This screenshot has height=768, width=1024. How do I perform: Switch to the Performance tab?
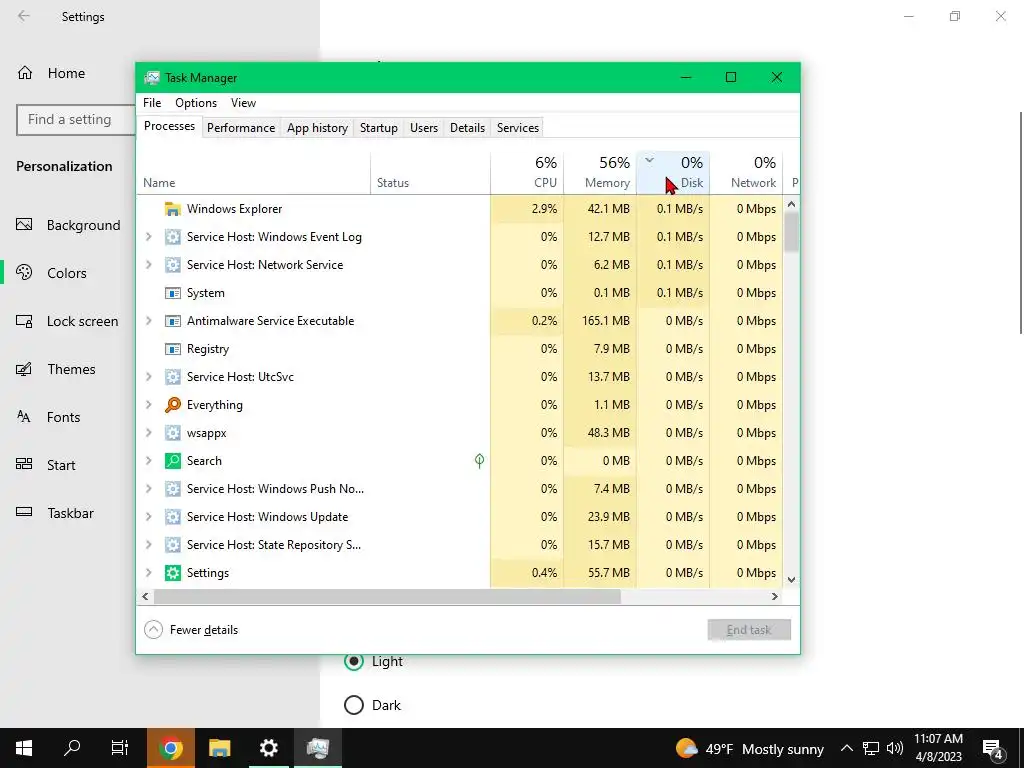coord(241,128)
